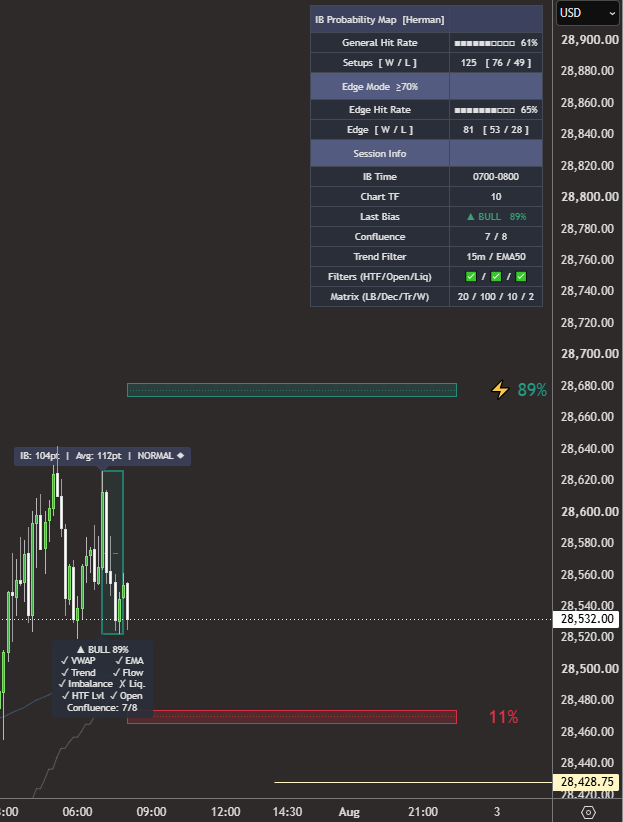Click the Matrix (LB/Dec/Tr/W) label
623x822 pixels.
click(380, 296)
